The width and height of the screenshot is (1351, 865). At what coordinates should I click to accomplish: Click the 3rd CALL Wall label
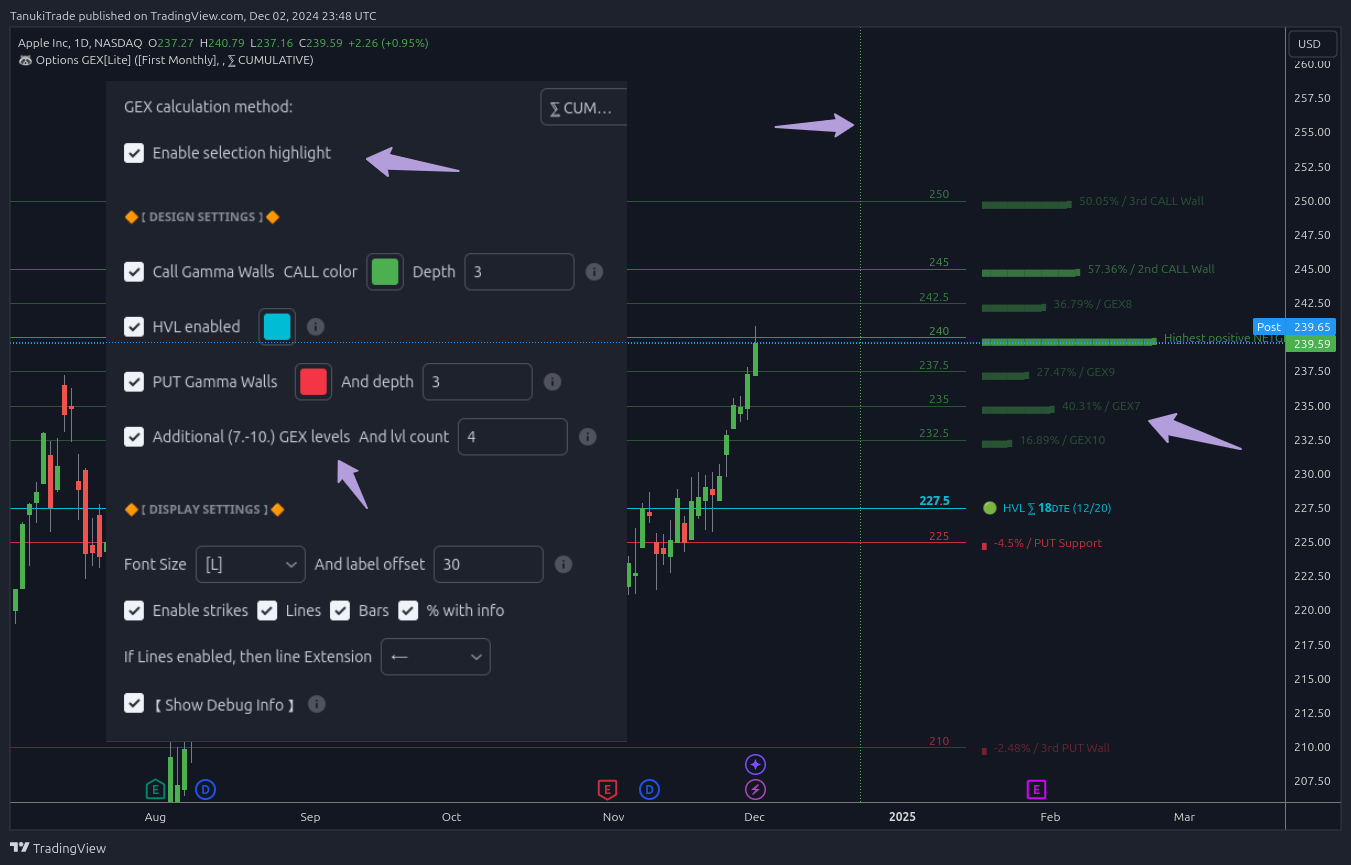pyautogui.click(x=1142, y=201)
